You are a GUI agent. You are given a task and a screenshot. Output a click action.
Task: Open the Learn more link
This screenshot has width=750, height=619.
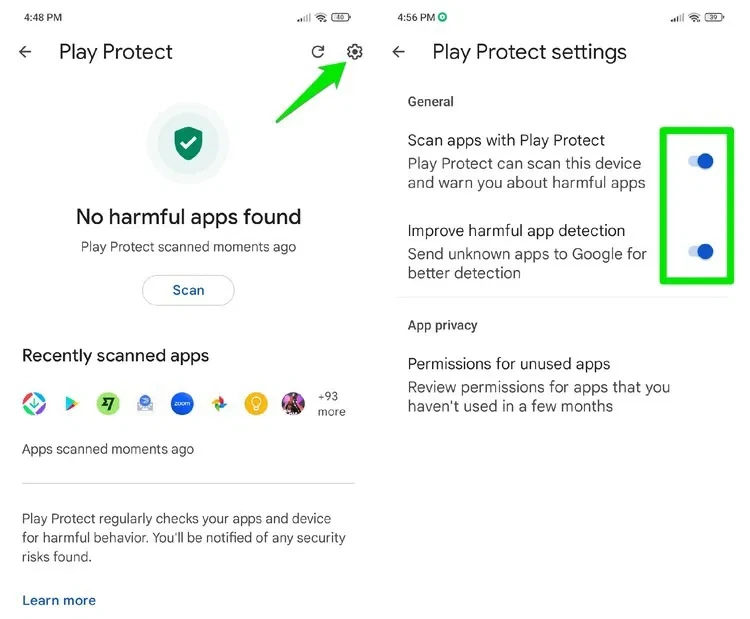pyautogui.click(x=59, y=600)
